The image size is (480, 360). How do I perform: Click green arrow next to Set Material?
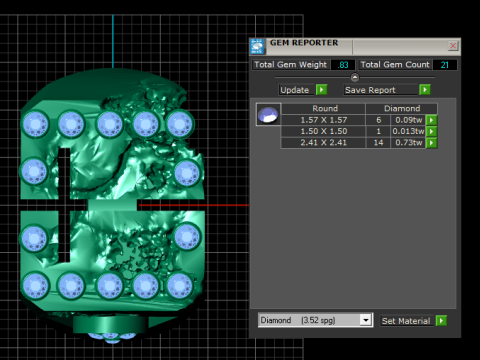click(x=441, y=321)
